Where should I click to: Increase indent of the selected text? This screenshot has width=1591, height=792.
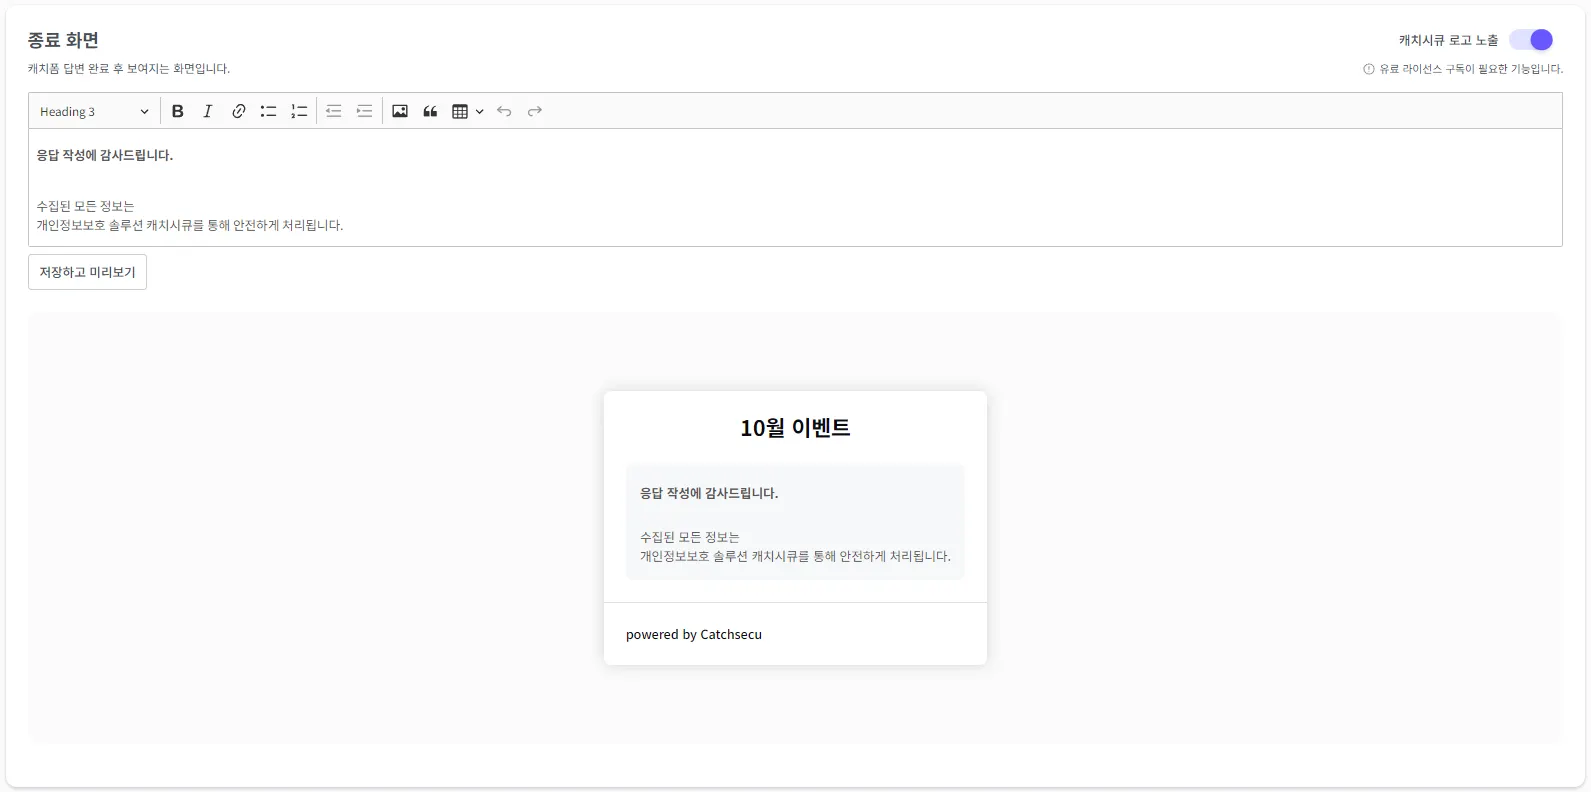[x=365, y=111]
